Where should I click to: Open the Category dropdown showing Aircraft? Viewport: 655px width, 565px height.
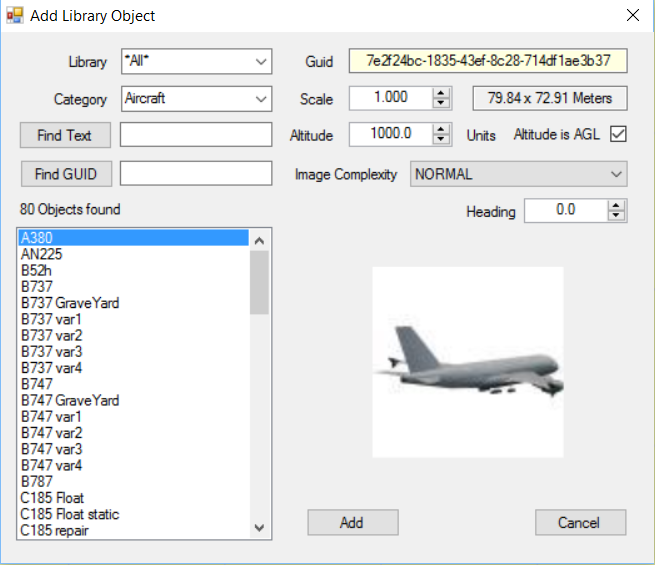[x=262, y=99]
